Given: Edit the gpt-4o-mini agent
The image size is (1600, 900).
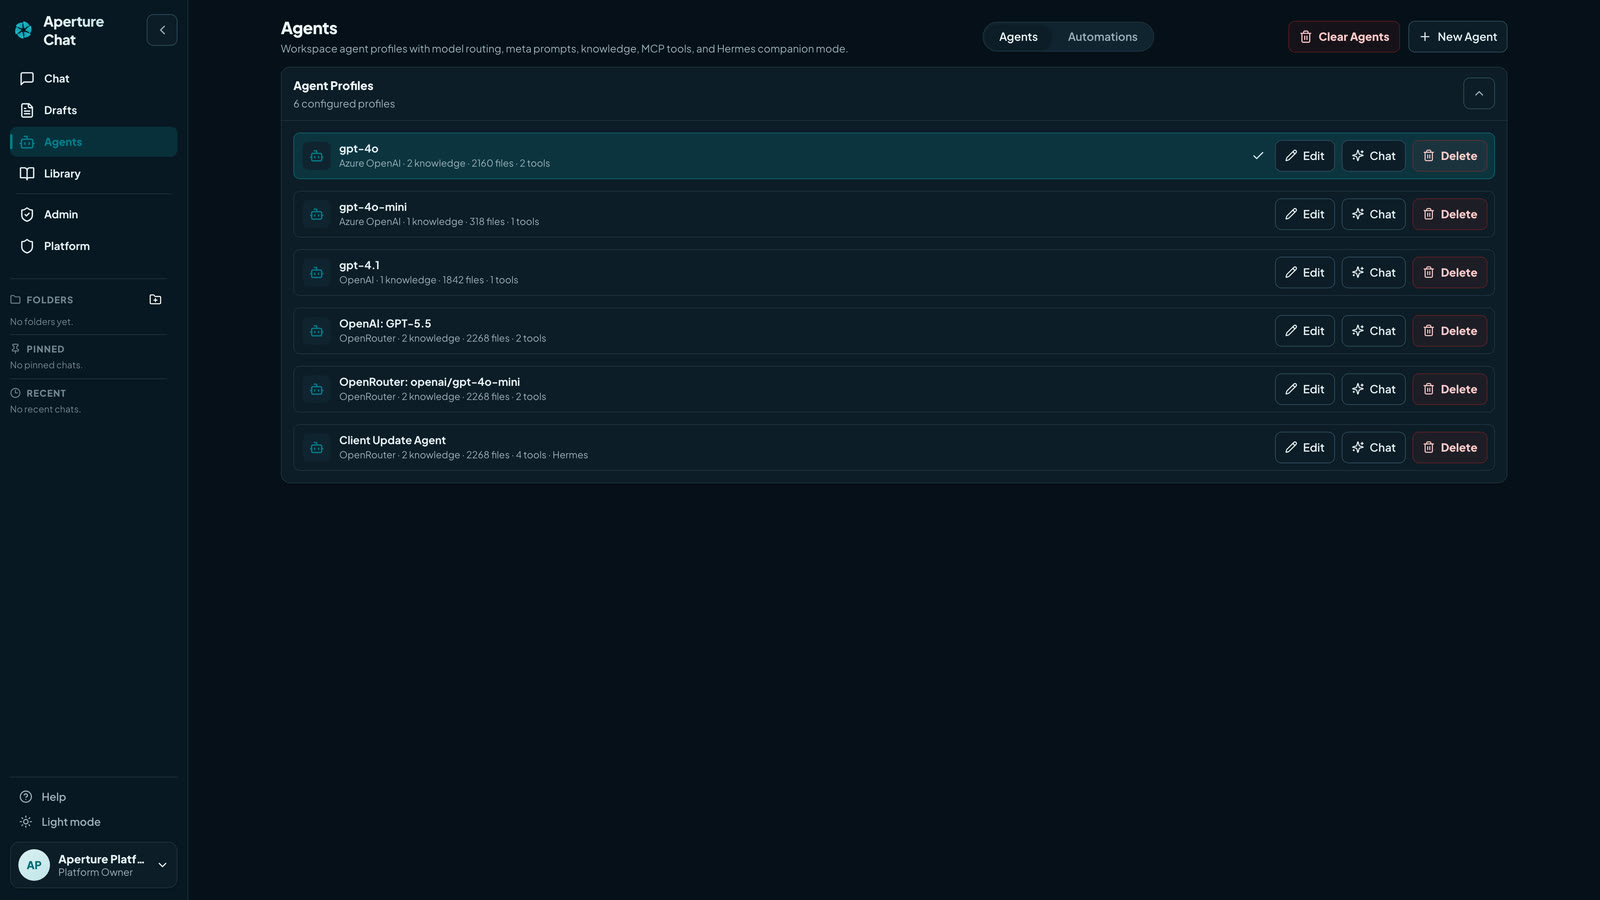Looking at the screenshot, I should [1304, 214].
